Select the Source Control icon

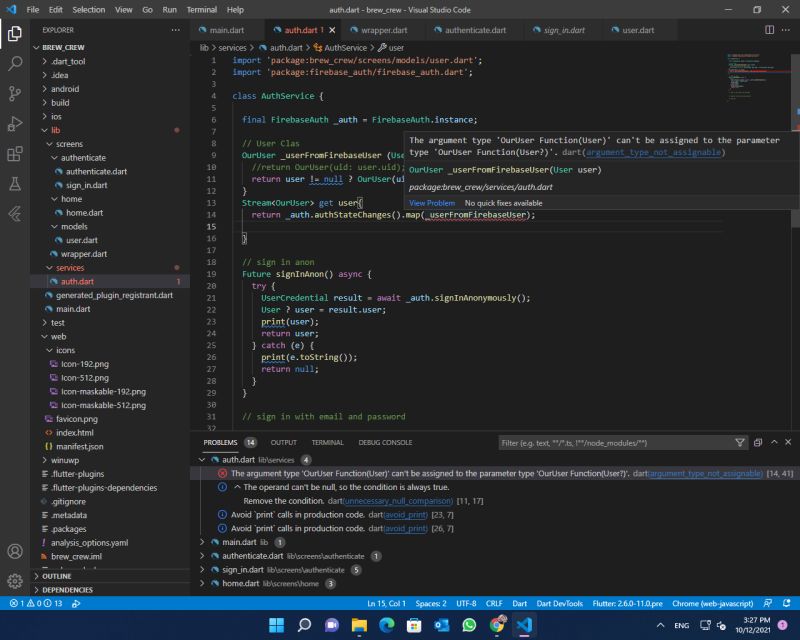pyautogui.click(x=13, y=92)
